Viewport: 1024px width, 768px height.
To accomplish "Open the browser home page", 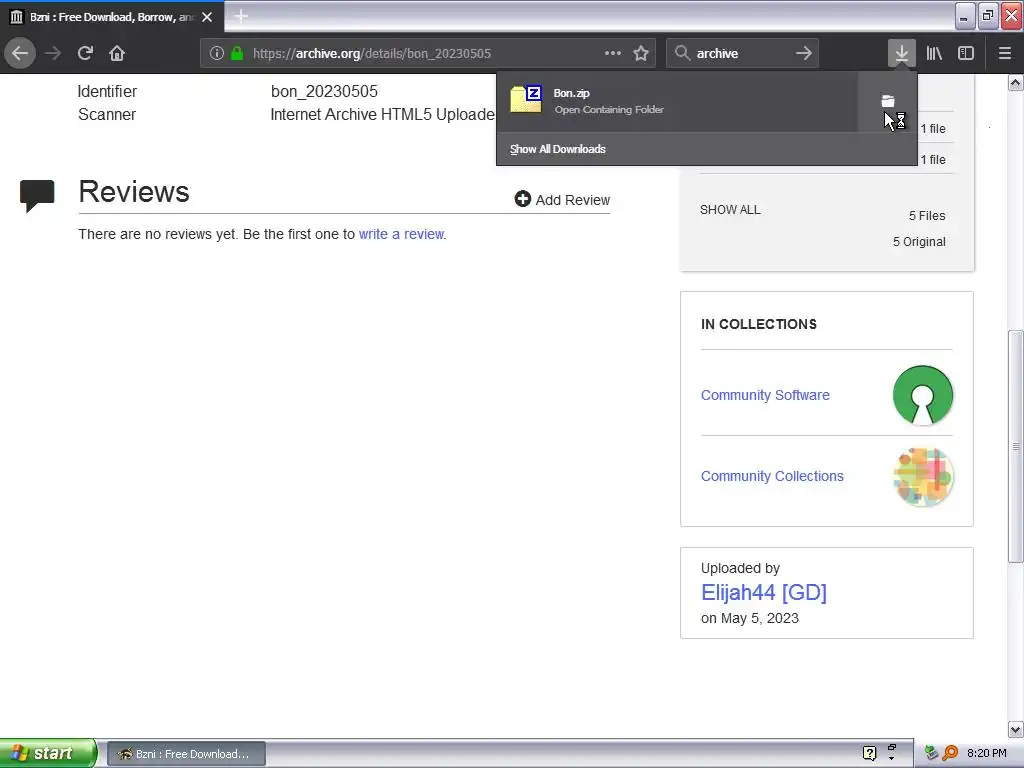I will click(117, 53).
